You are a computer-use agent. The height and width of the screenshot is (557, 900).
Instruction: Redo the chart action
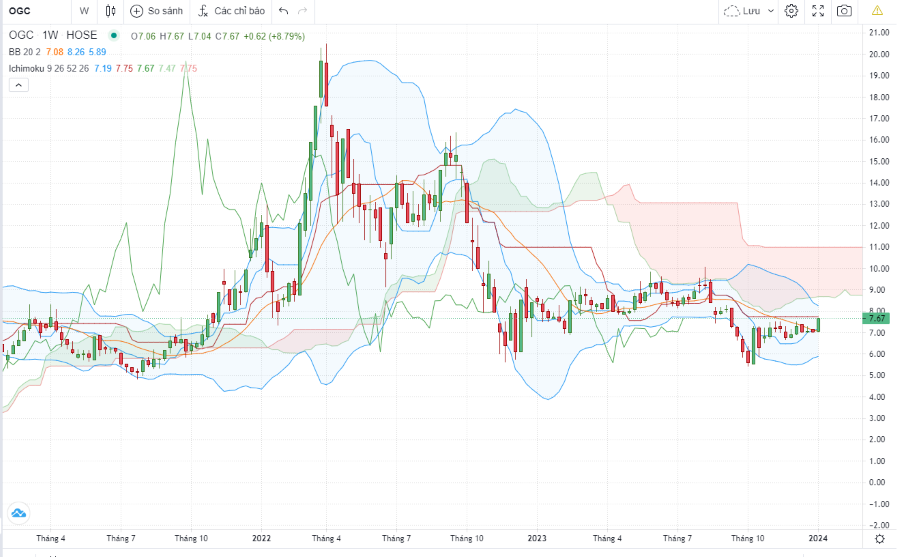click(303, 11)
